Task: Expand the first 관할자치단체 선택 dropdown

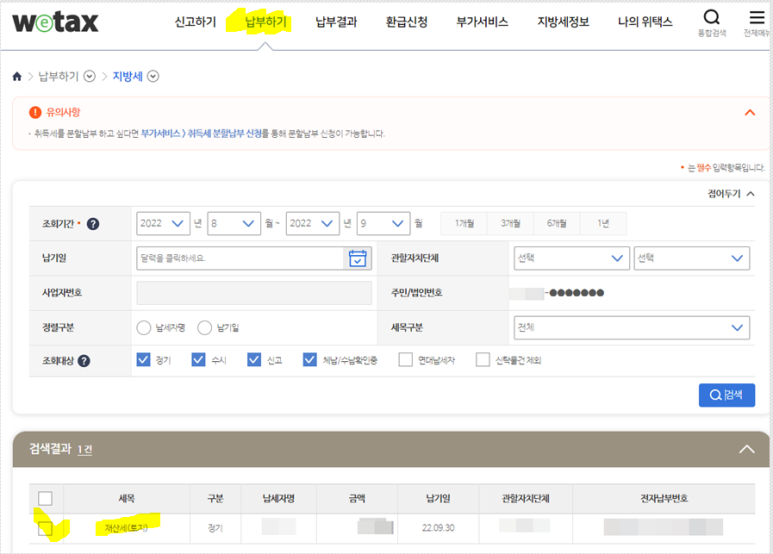Action: 570,258
